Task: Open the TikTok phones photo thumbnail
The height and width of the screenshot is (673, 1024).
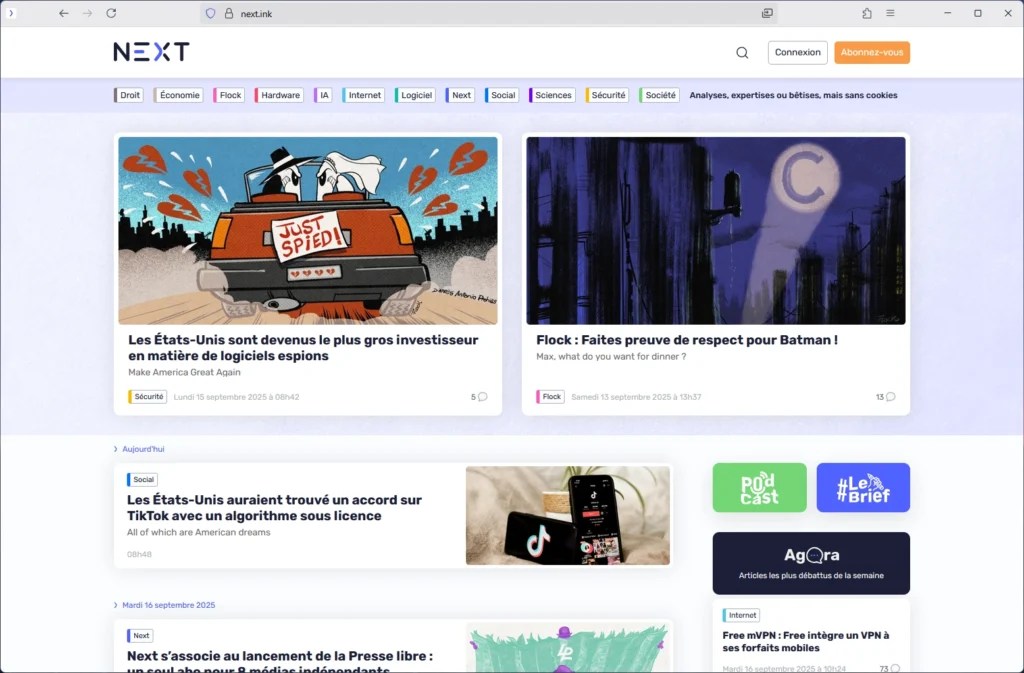Action: pyautogui.click(x=568, y=515)
